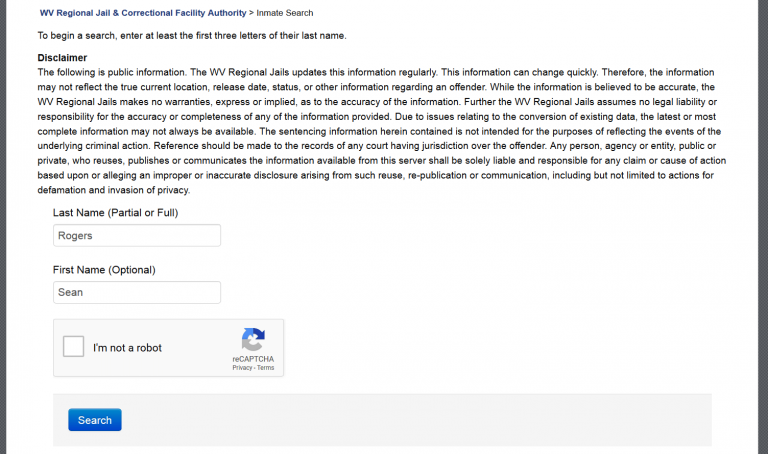Click the blue Search button

tap(95, 420)
